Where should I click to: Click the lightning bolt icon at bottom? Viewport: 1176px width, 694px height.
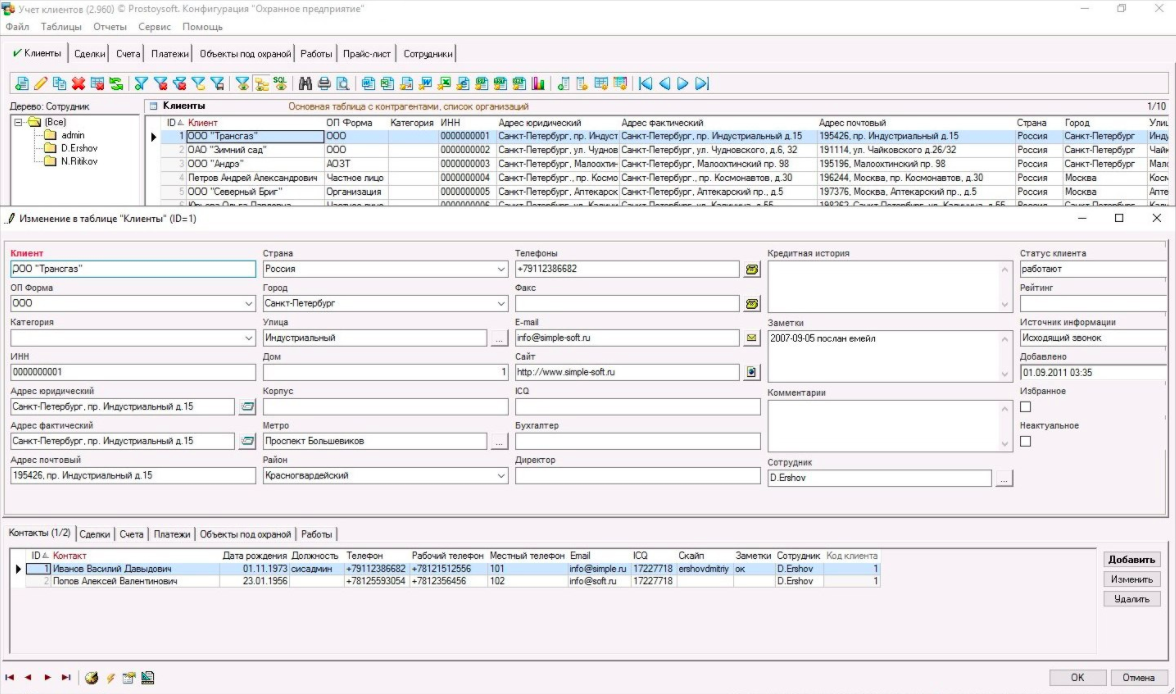tap(110, 677)
